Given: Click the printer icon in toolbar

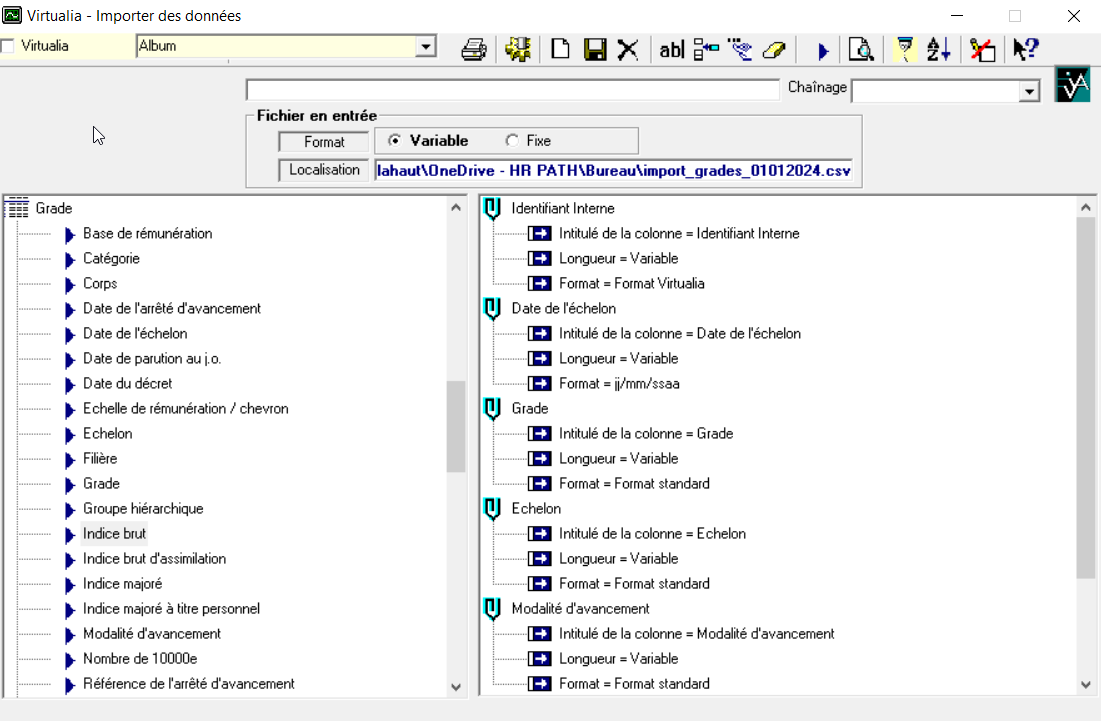Looking at the screenshot, I should tap(474, 49).
